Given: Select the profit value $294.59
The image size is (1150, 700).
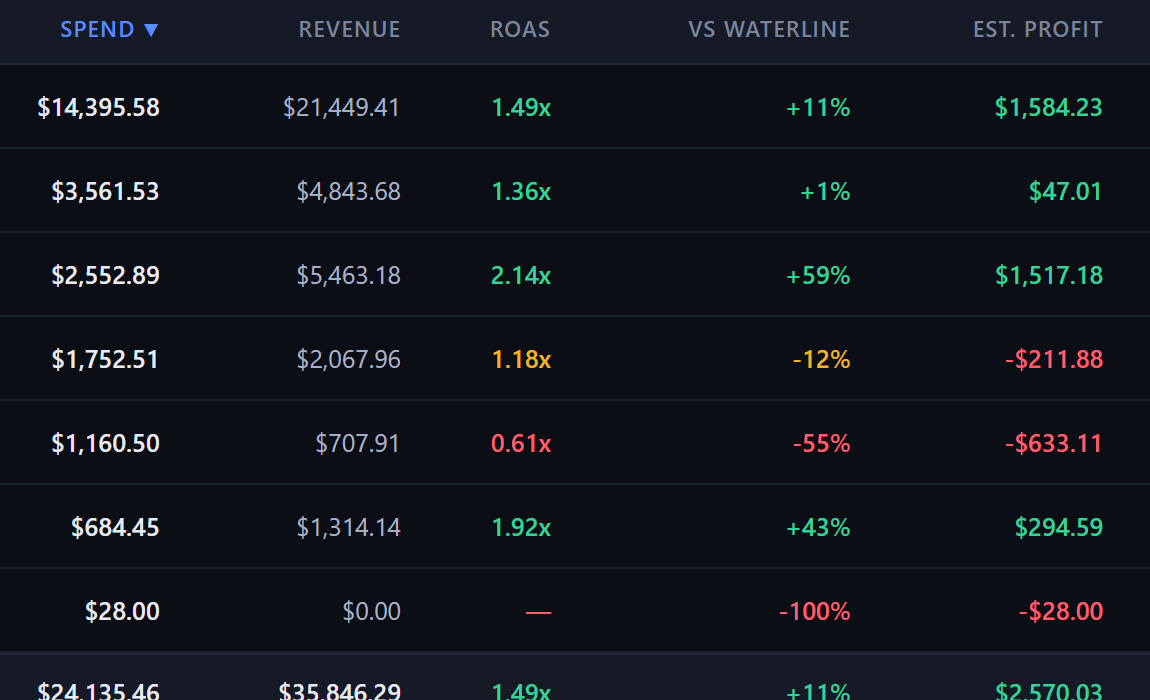Looking at the screenshot, I should pyautogui.click(x=1058, y=527).
